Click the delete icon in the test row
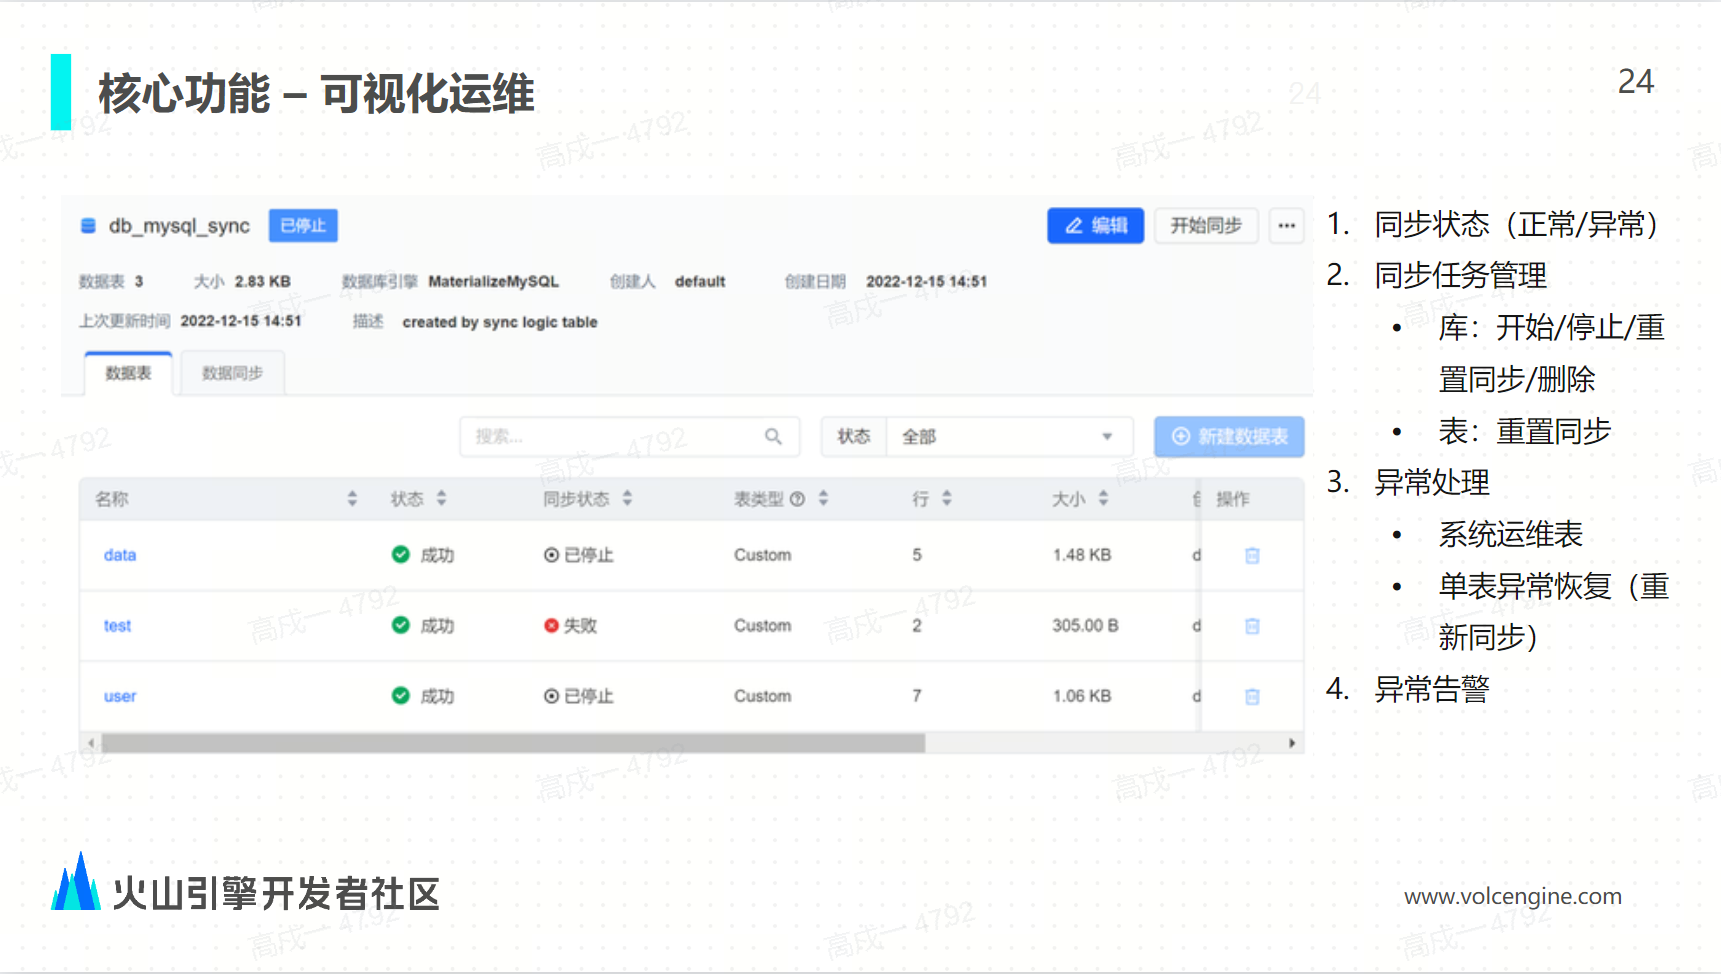The width and height of the screenshot is (1721, 974). click(1251, 626)
